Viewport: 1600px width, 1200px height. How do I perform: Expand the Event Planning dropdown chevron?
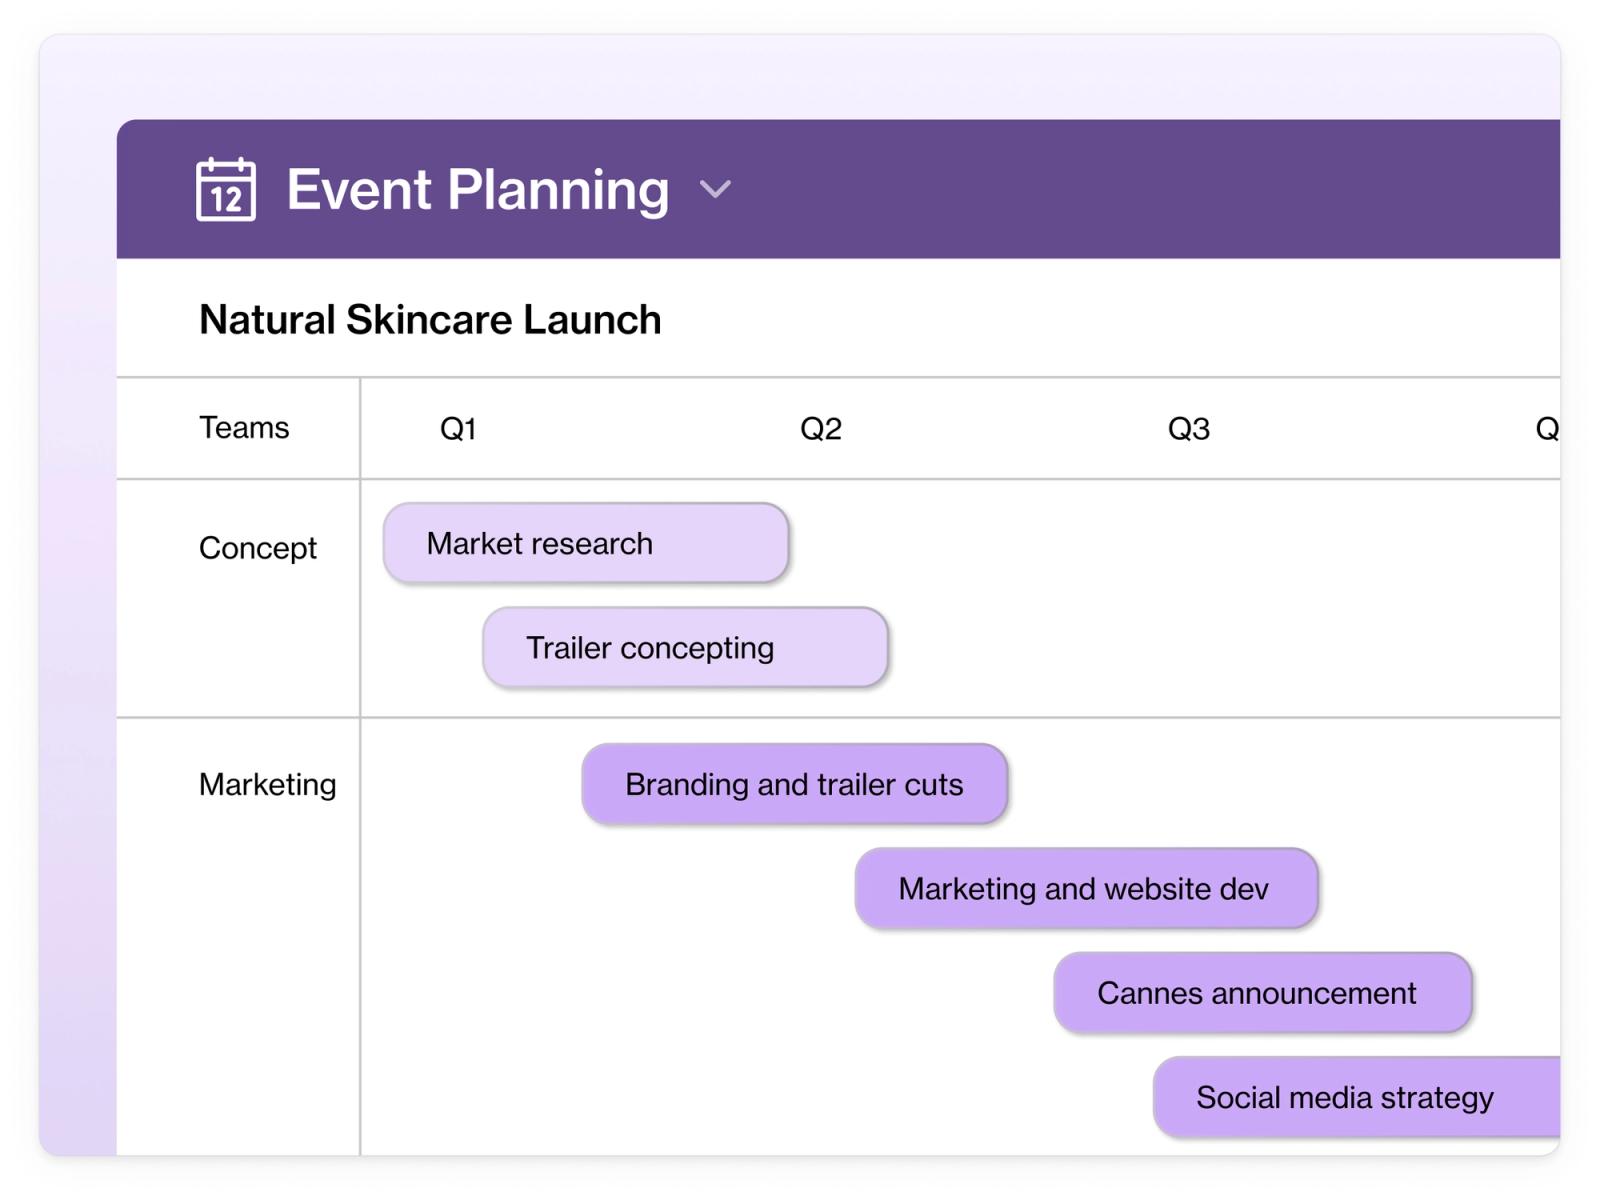[715, 189]
